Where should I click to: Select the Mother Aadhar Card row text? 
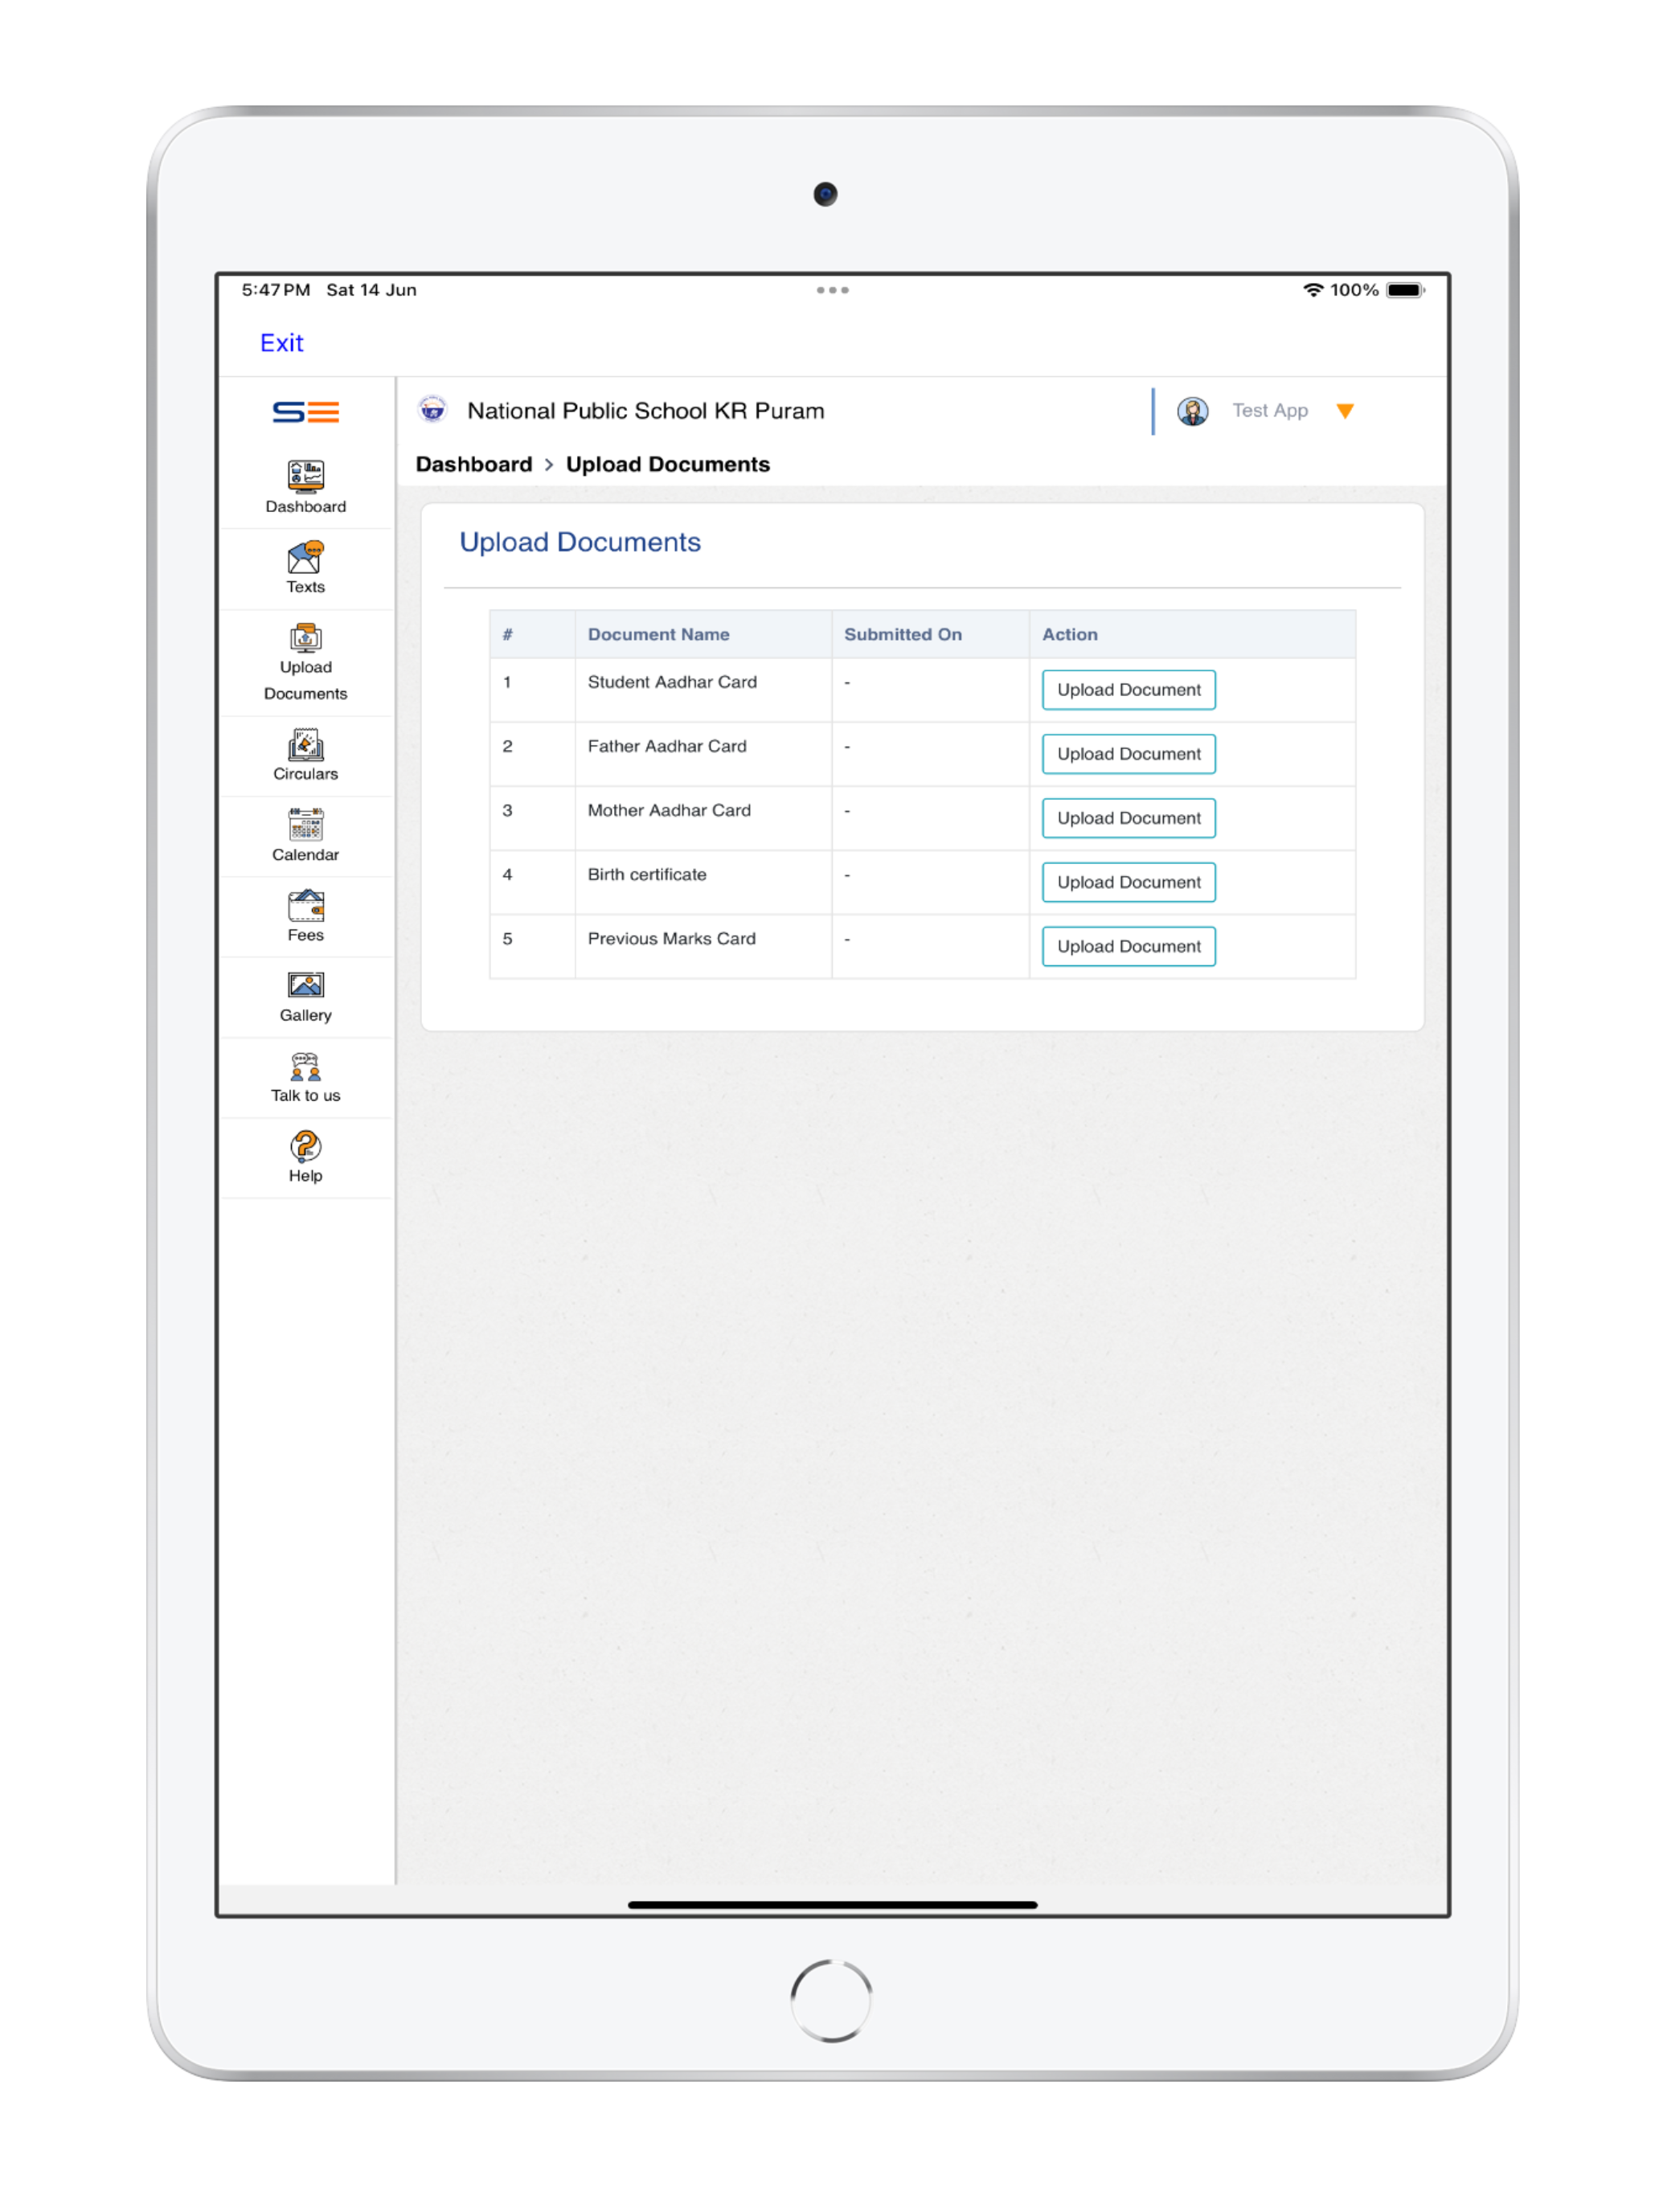[x=669, y=810]
